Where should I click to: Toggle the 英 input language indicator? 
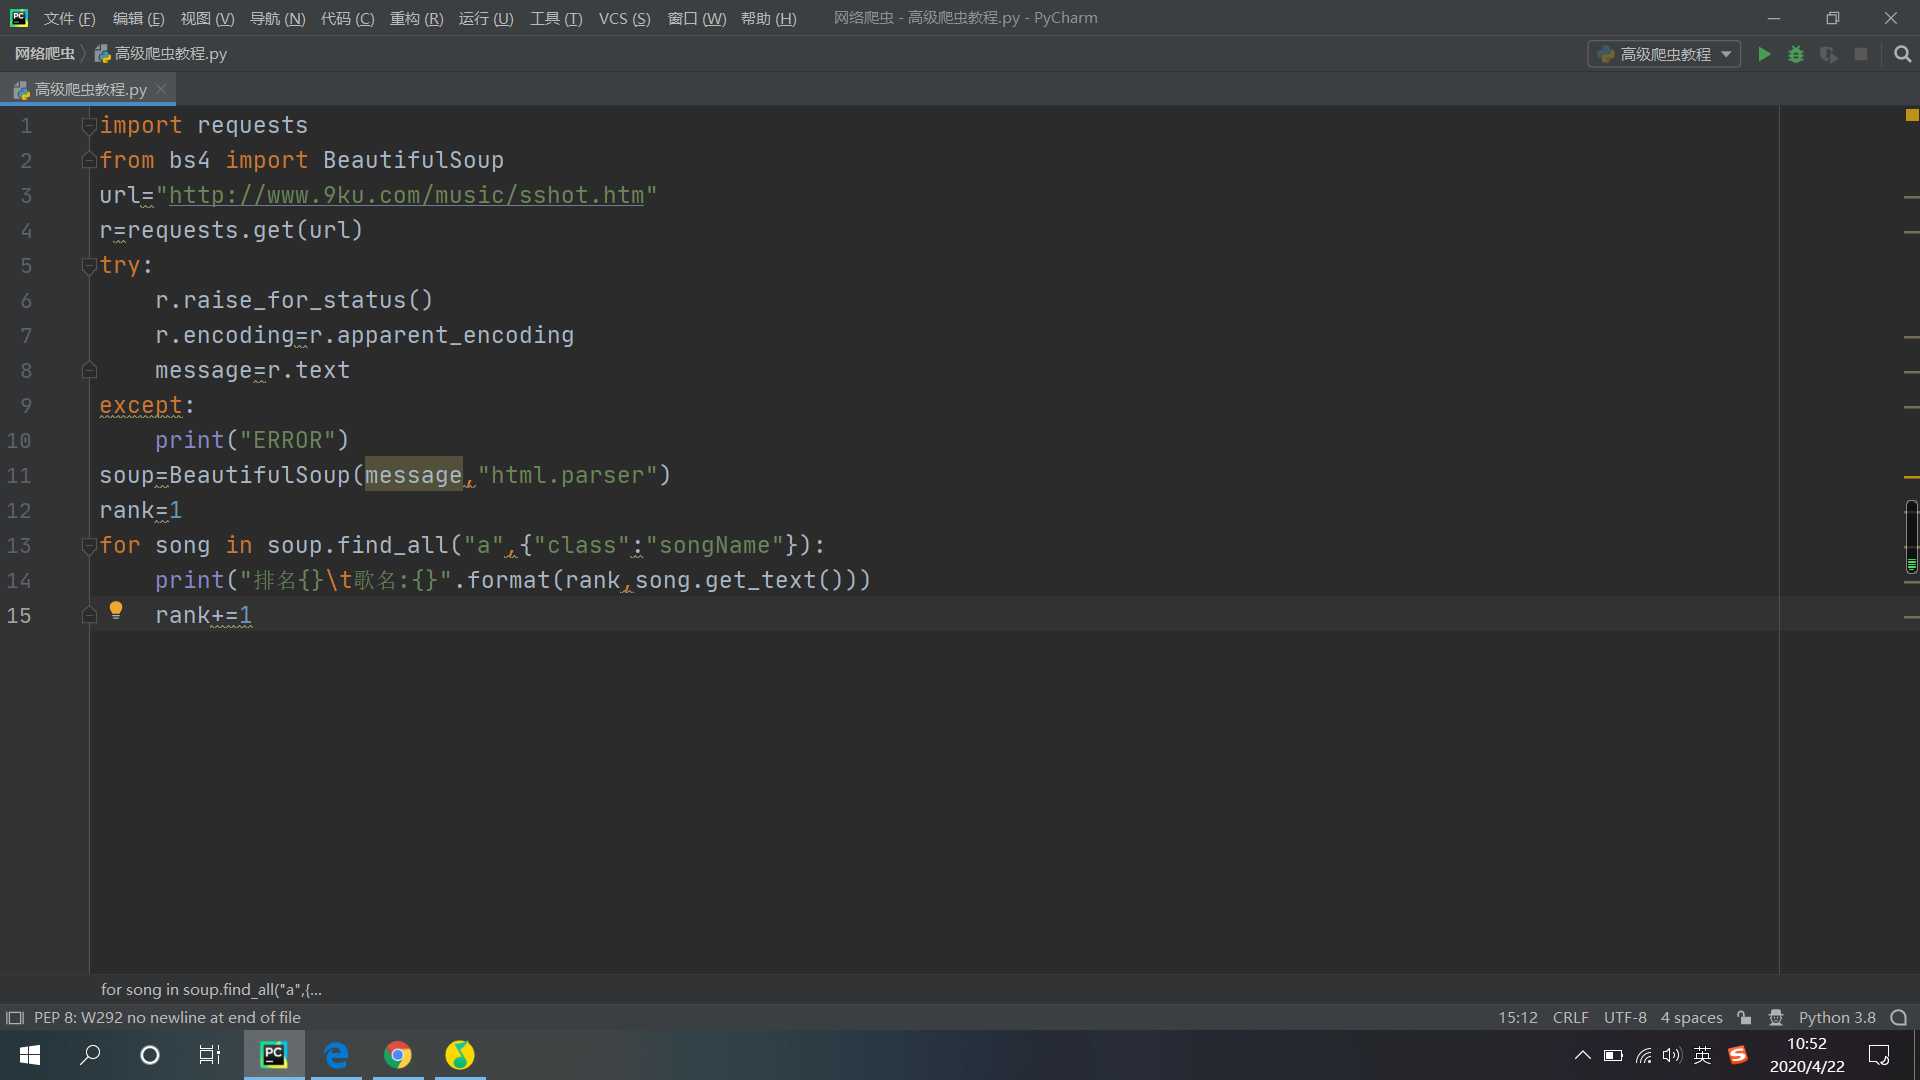[1703, 1055]
